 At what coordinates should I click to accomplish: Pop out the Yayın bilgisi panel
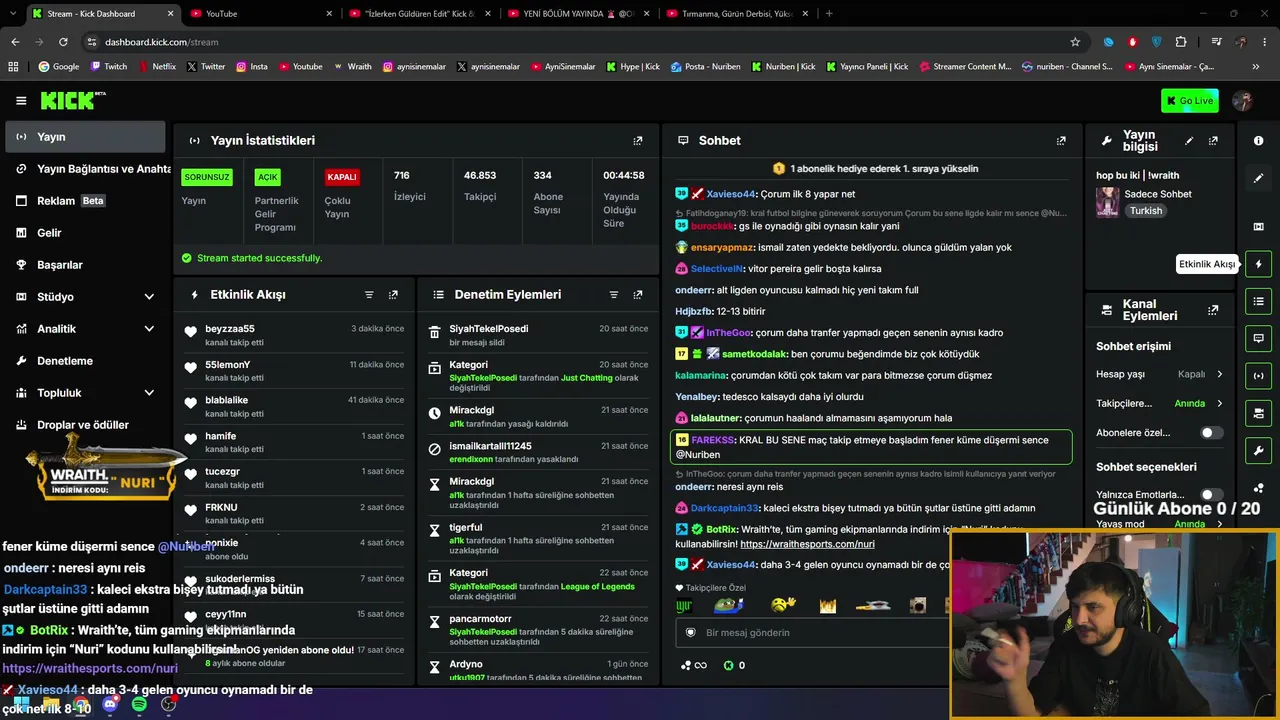(x=1213, y=141)
